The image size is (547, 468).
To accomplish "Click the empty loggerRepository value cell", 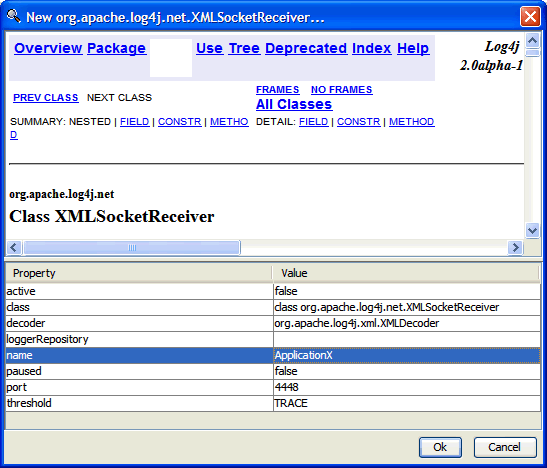I will pyautogui.click(x=407, y=339).
